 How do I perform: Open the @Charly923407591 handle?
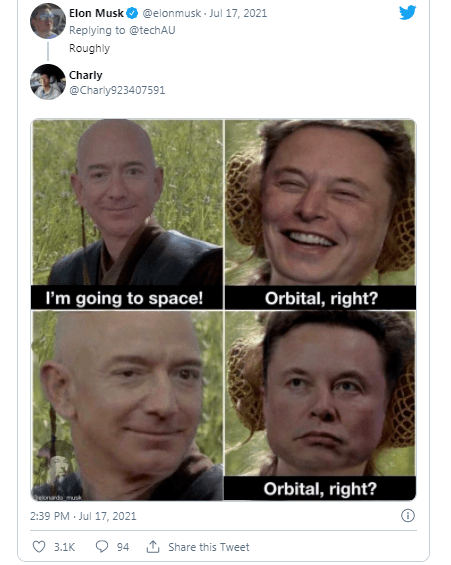tap(117, 90)
